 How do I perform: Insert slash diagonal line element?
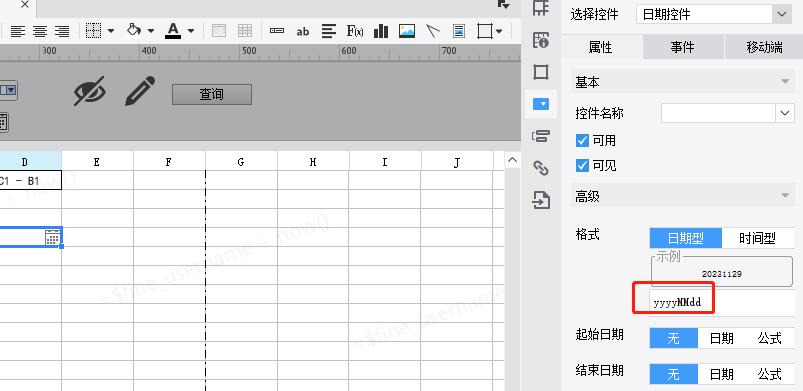(x=433, y=31)
